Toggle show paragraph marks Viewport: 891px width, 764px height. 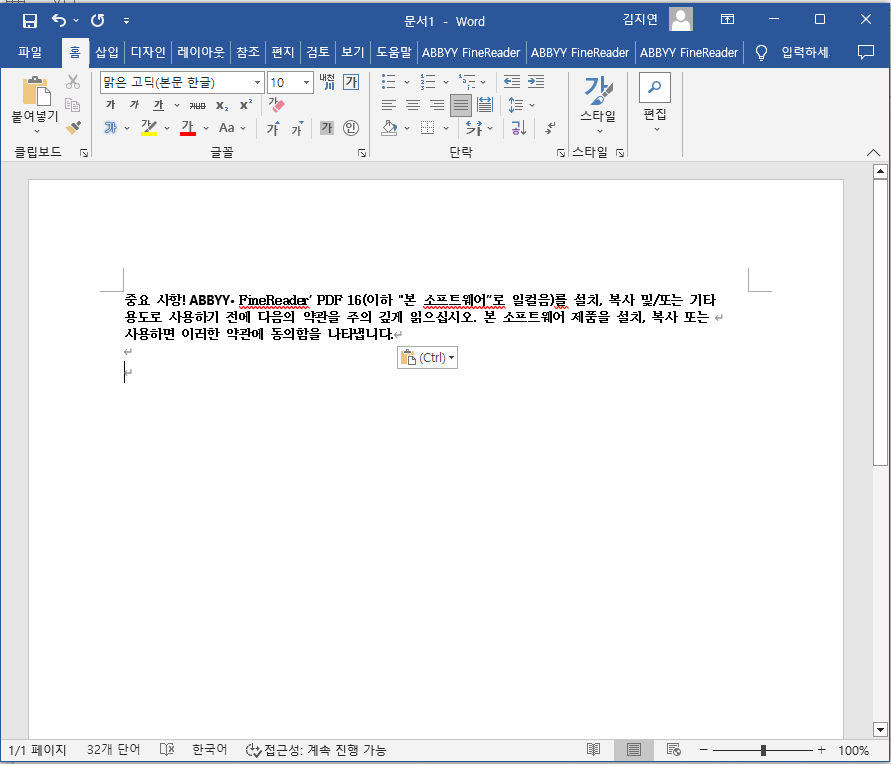point(549,128)
